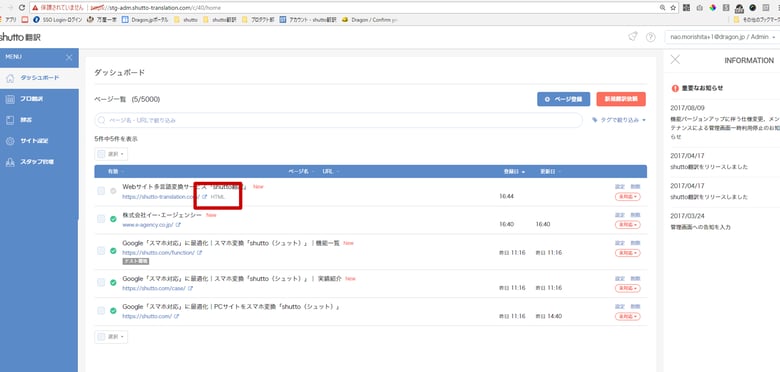This screenshot has width=780, height=372.
Task: Click the calendar icon beside プロ翻訳
Action: (x=10, y=99)
